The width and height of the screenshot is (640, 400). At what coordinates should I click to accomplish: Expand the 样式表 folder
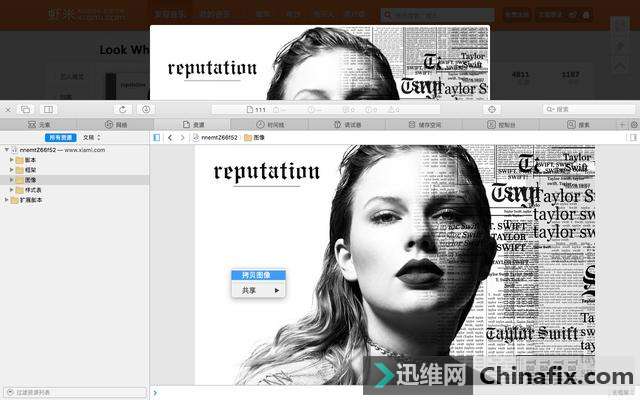(x=11, y=190)
